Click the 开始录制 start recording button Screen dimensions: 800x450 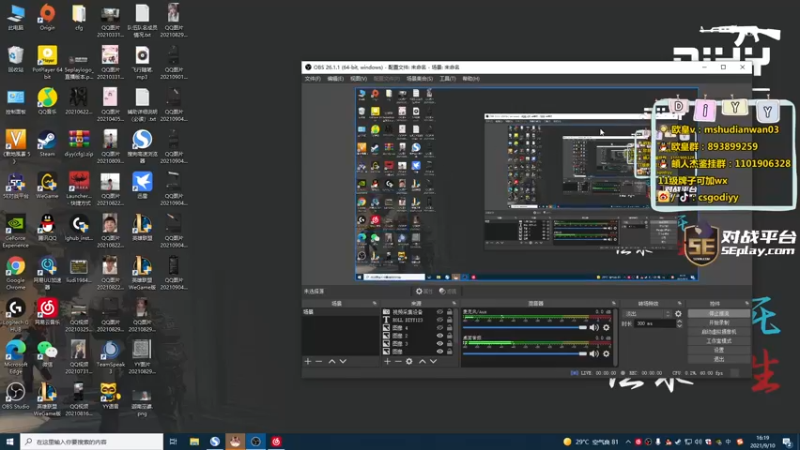(x=719, y=323)
